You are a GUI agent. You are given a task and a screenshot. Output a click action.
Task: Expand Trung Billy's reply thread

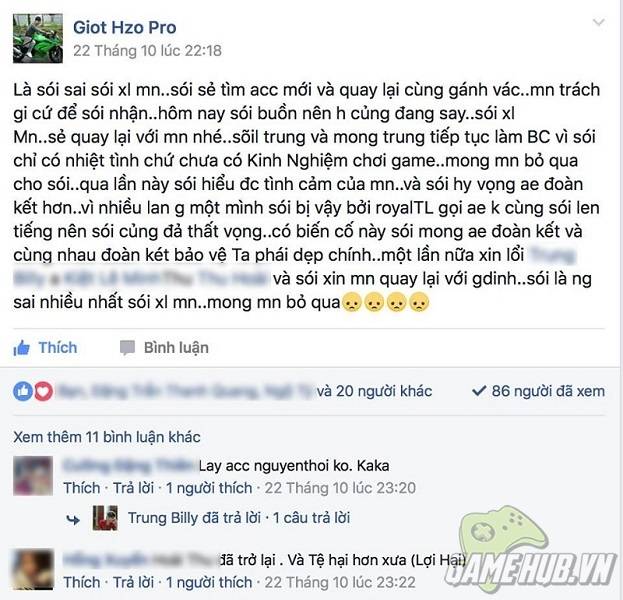click(x=239, y=518)
